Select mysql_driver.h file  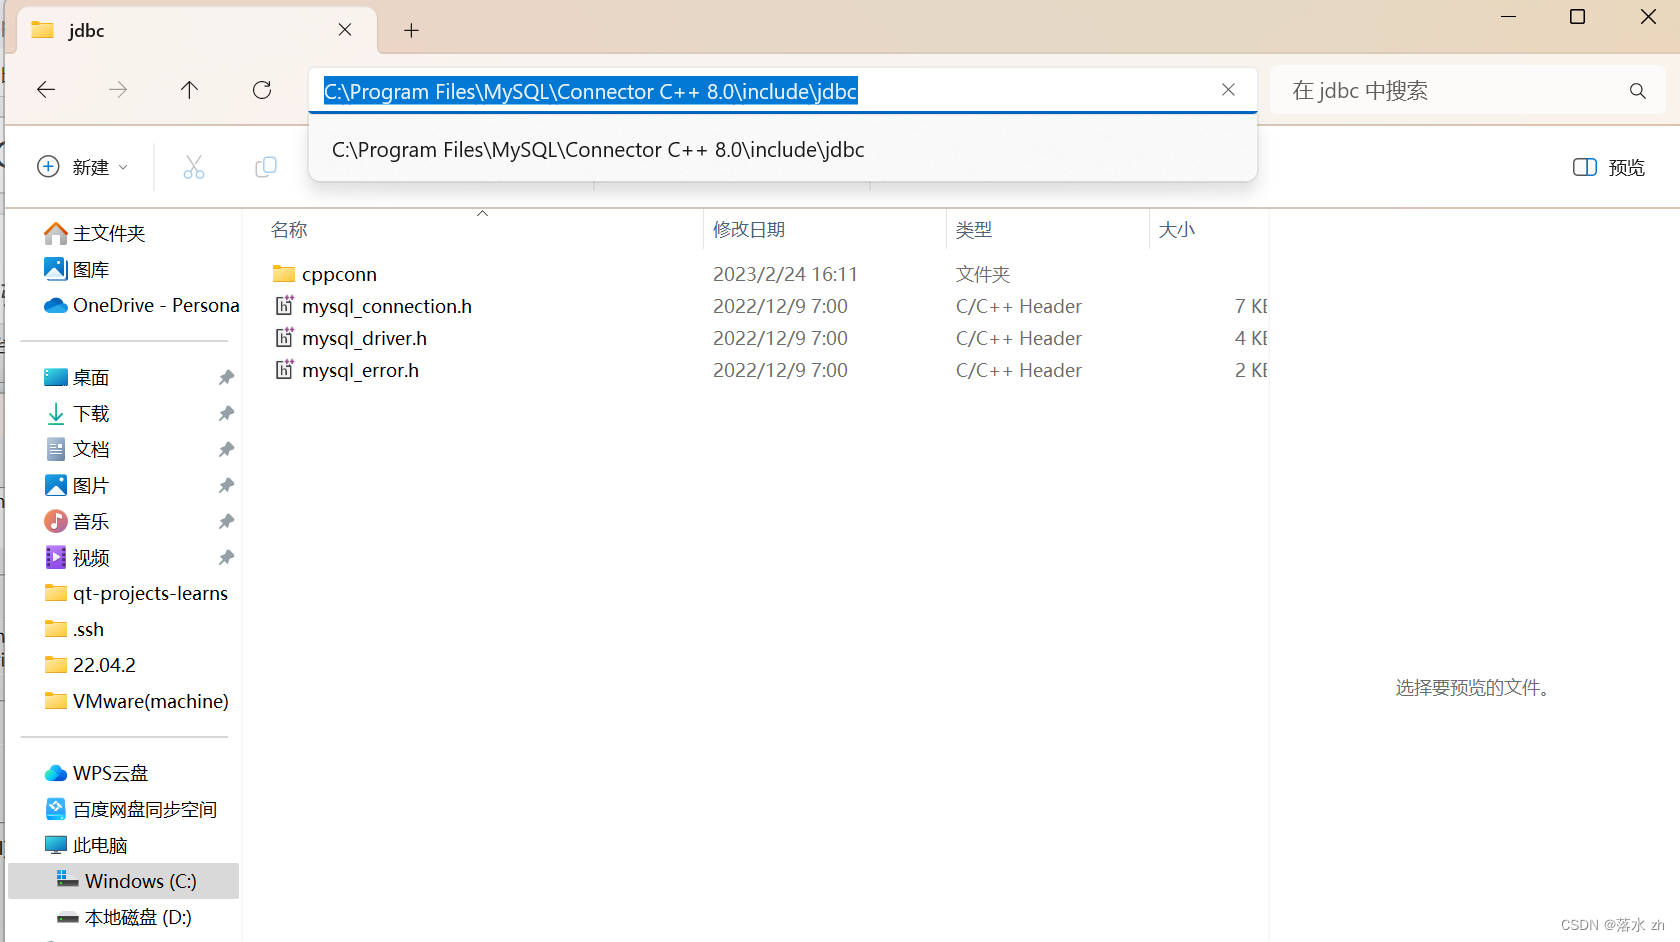[364, 338]
